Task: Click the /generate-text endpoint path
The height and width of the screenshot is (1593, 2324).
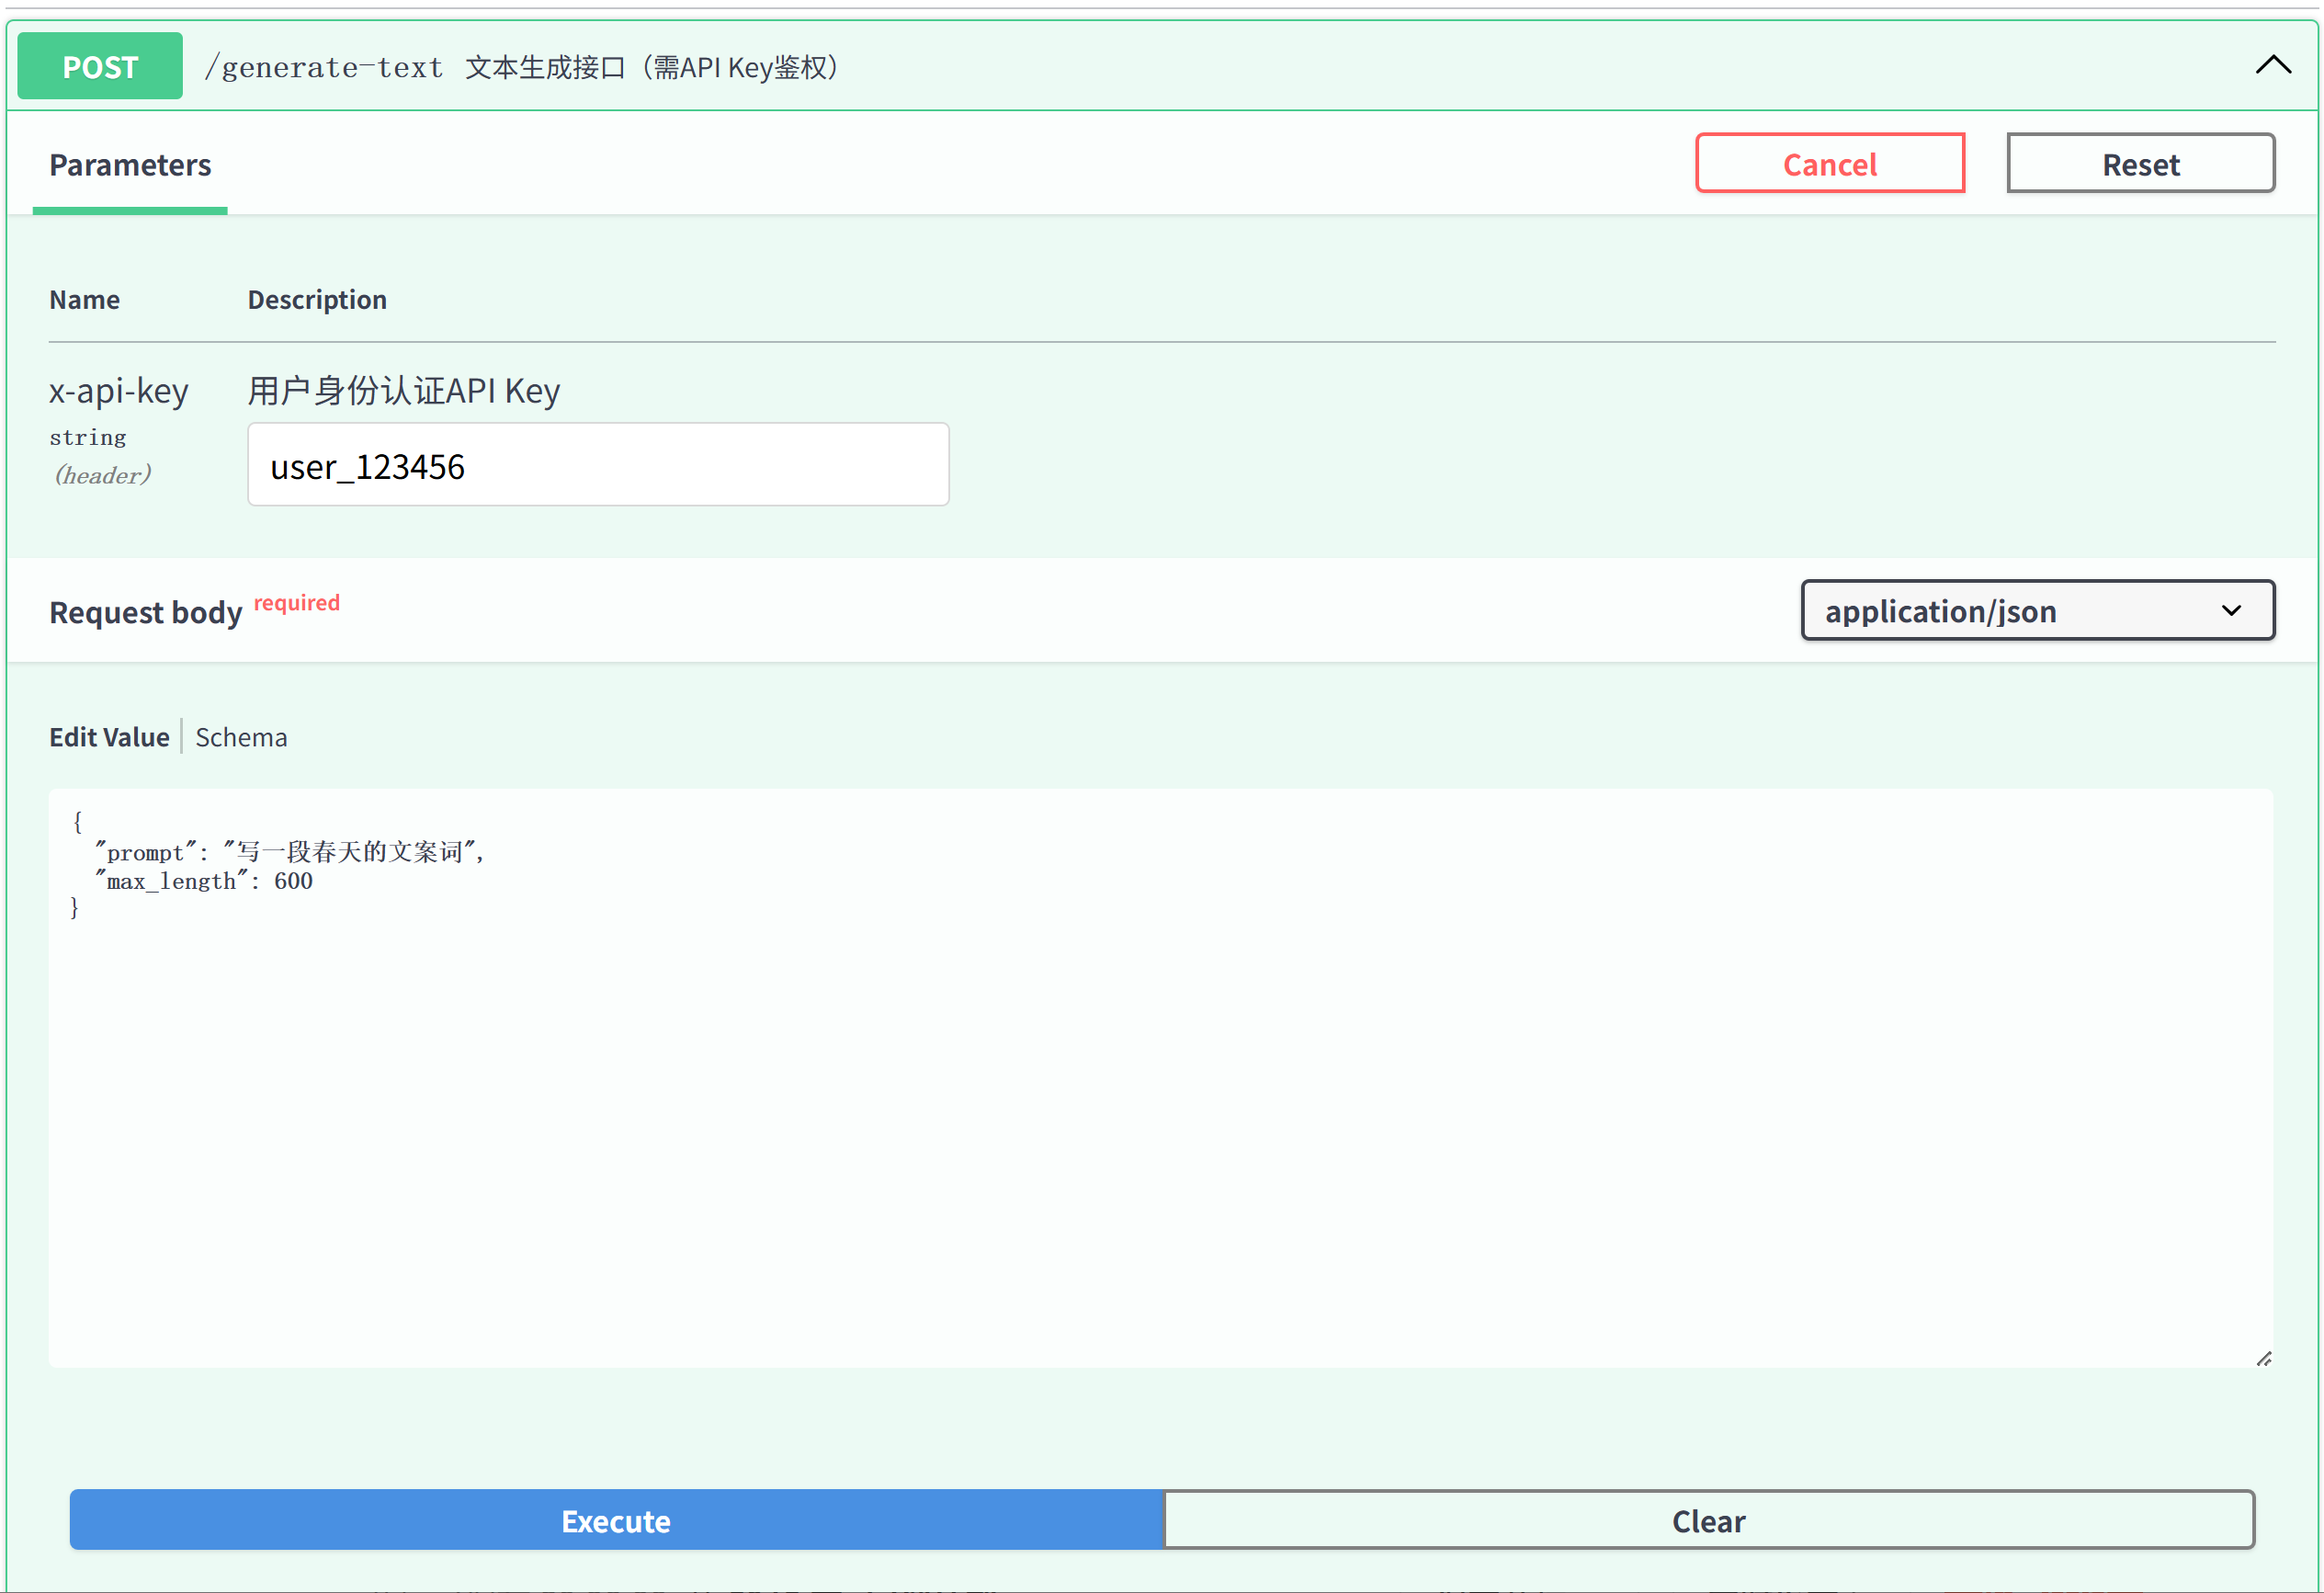Action: (324, 67)
